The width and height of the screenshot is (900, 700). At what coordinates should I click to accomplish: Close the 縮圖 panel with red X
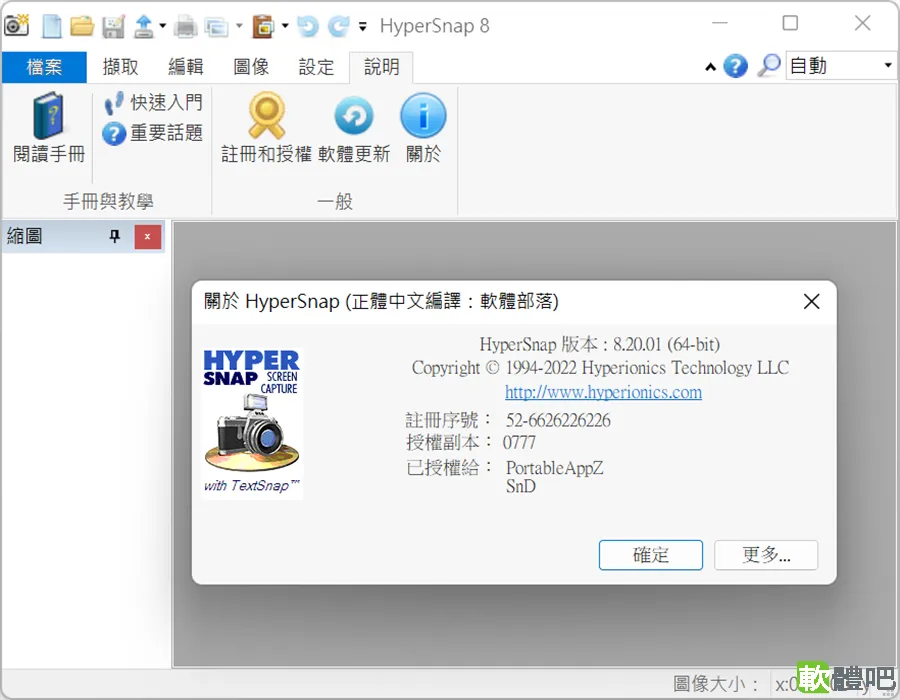click(x=148, y=237)
